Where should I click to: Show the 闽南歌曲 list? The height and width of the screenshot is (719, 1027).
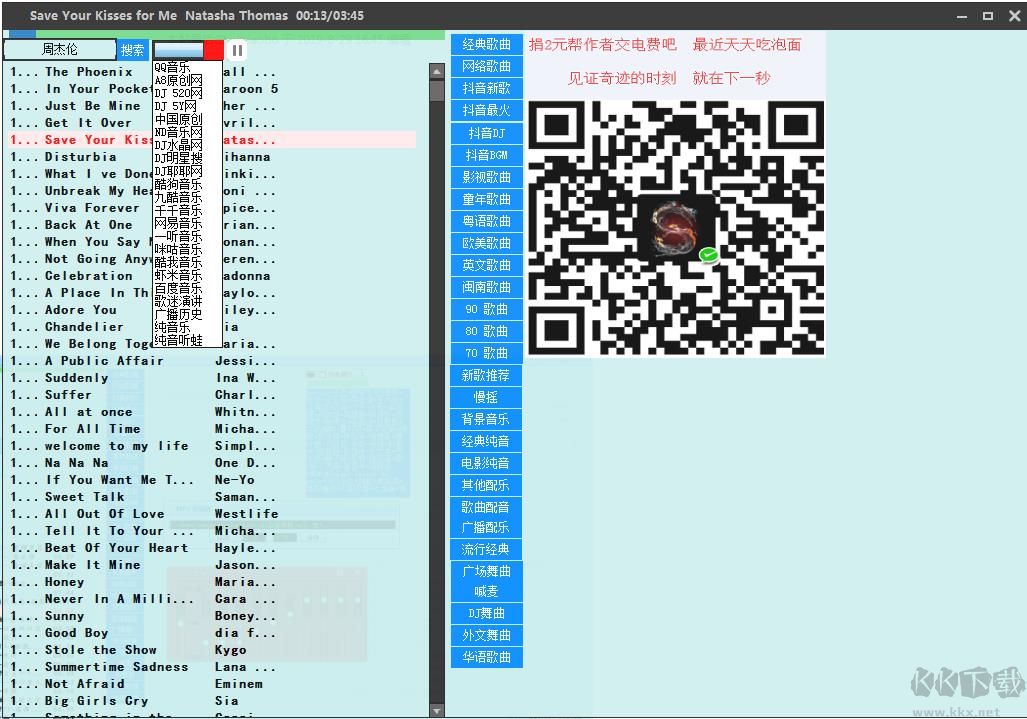tap(486, 287)
